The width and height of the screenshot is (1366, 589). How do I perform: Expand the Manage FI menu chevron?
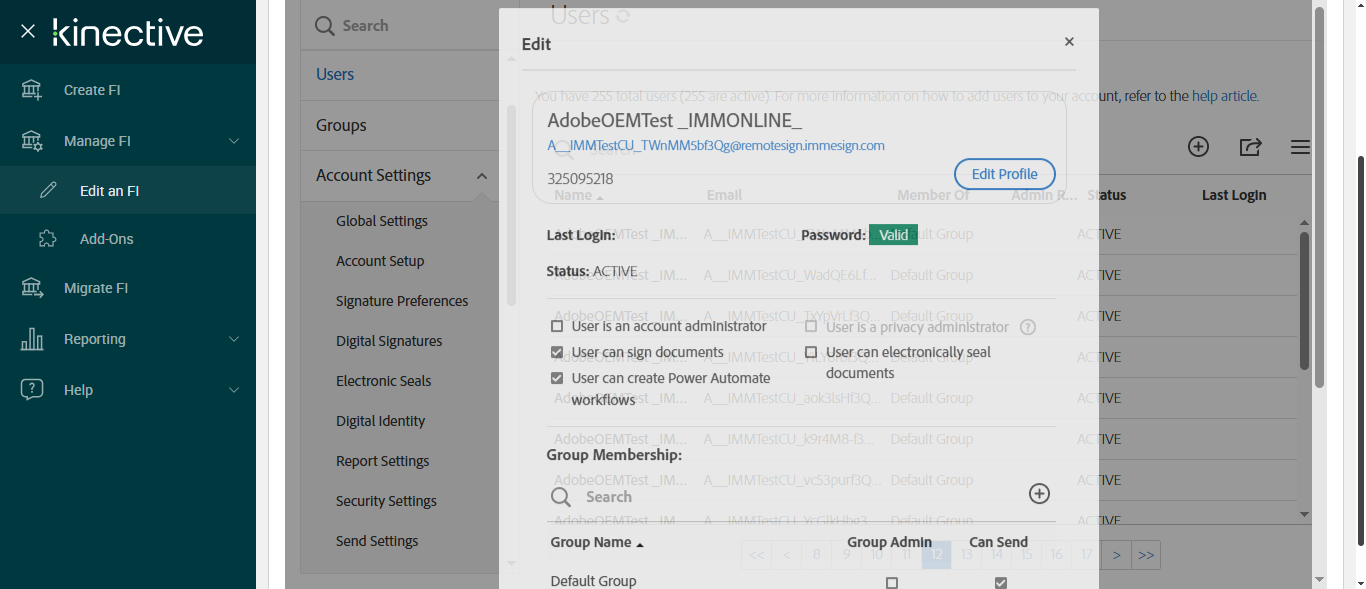[x=234, y=141]
